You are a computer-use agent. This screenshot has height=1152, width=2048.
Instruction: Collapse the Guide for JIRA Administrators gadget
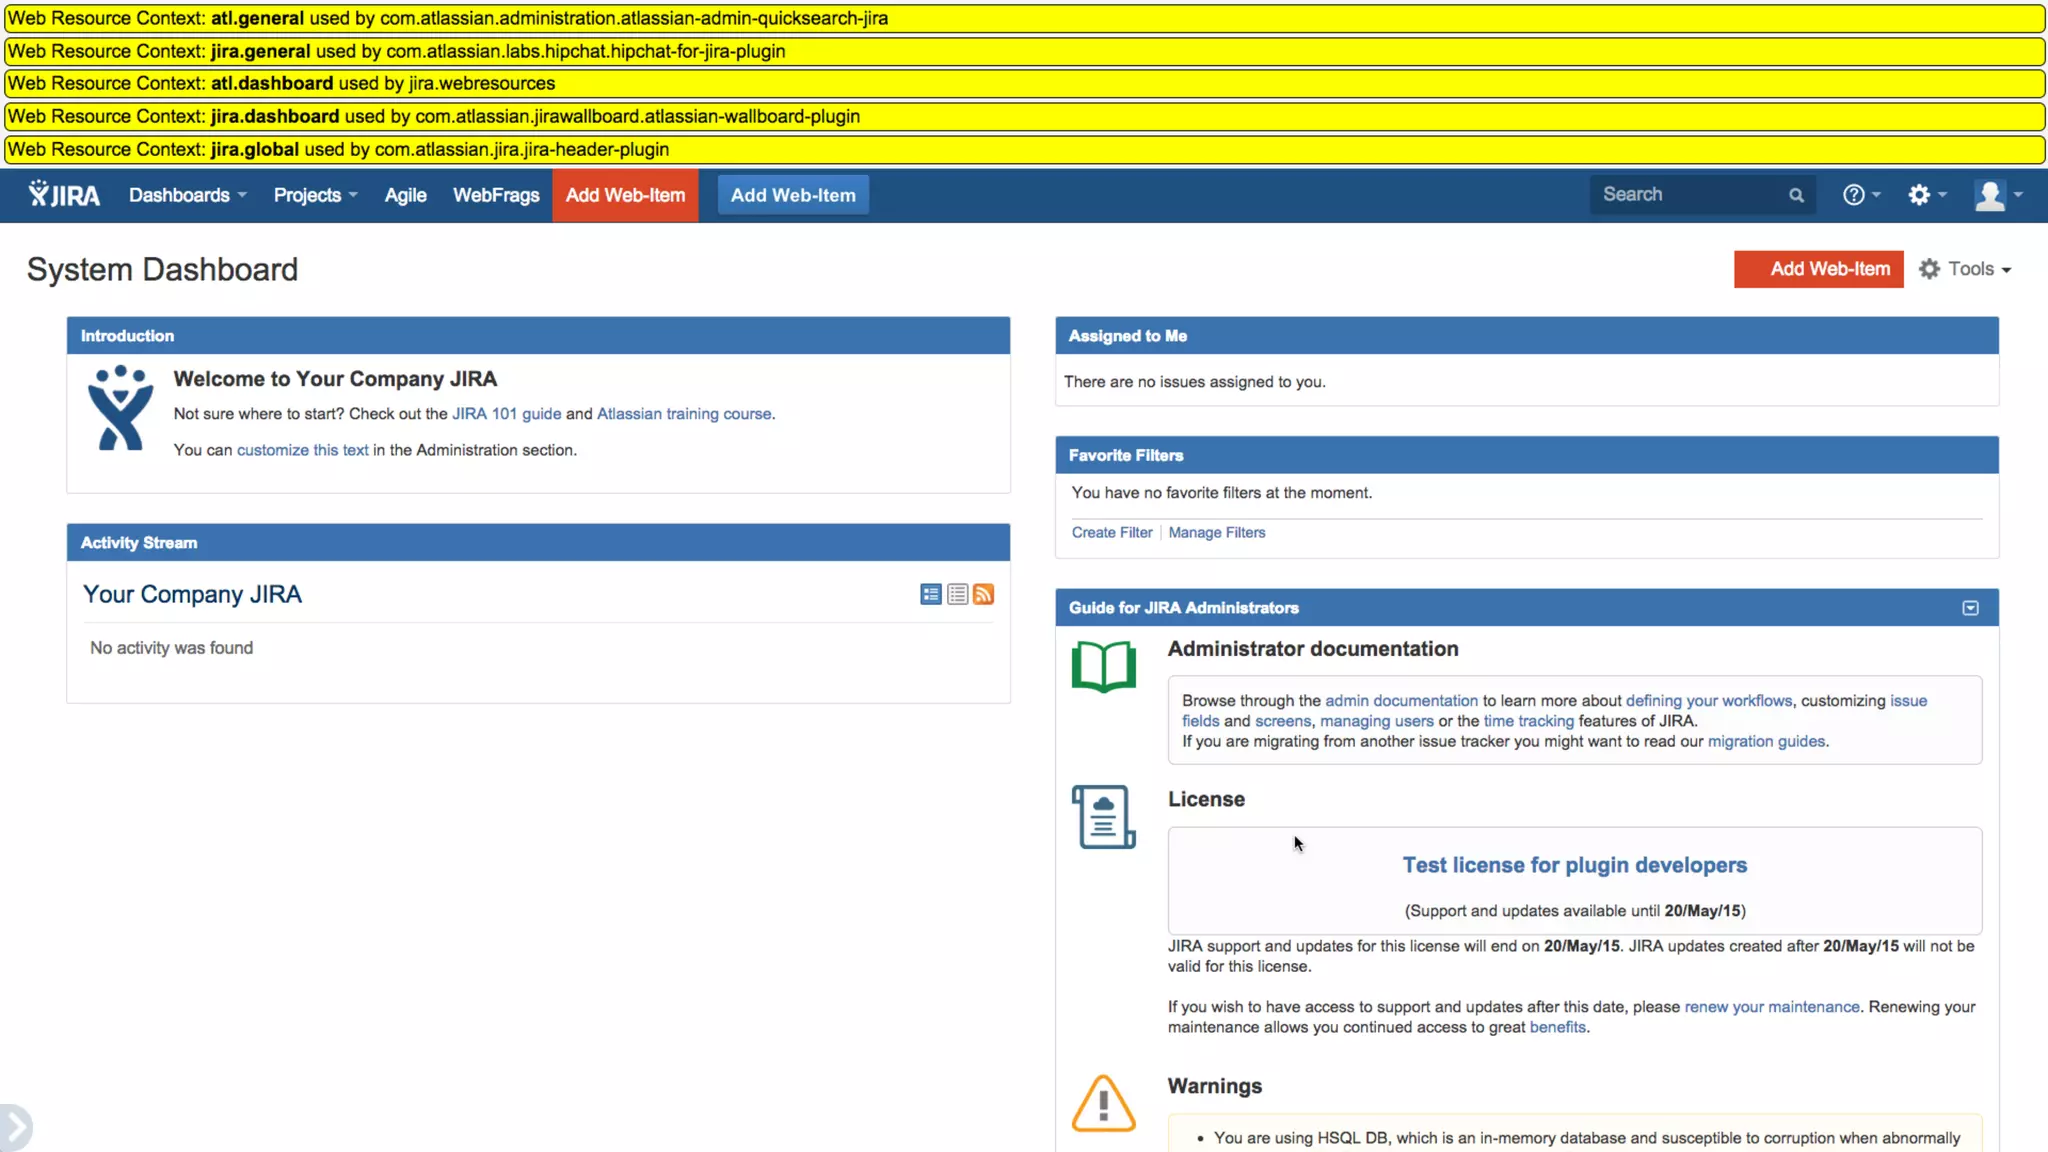coord(1970,608)
